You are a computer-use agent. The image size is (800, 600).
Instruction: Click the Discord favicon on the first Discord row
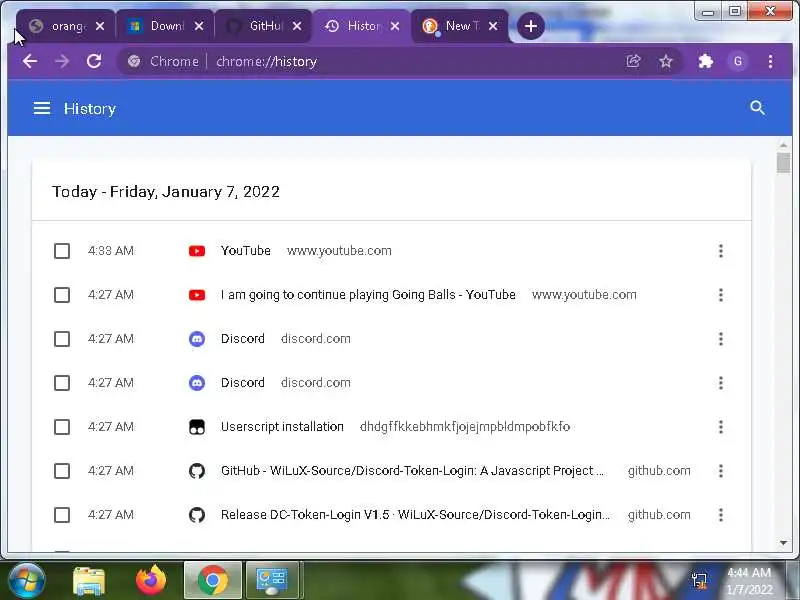pyautogui.click(x=197, y=339)
